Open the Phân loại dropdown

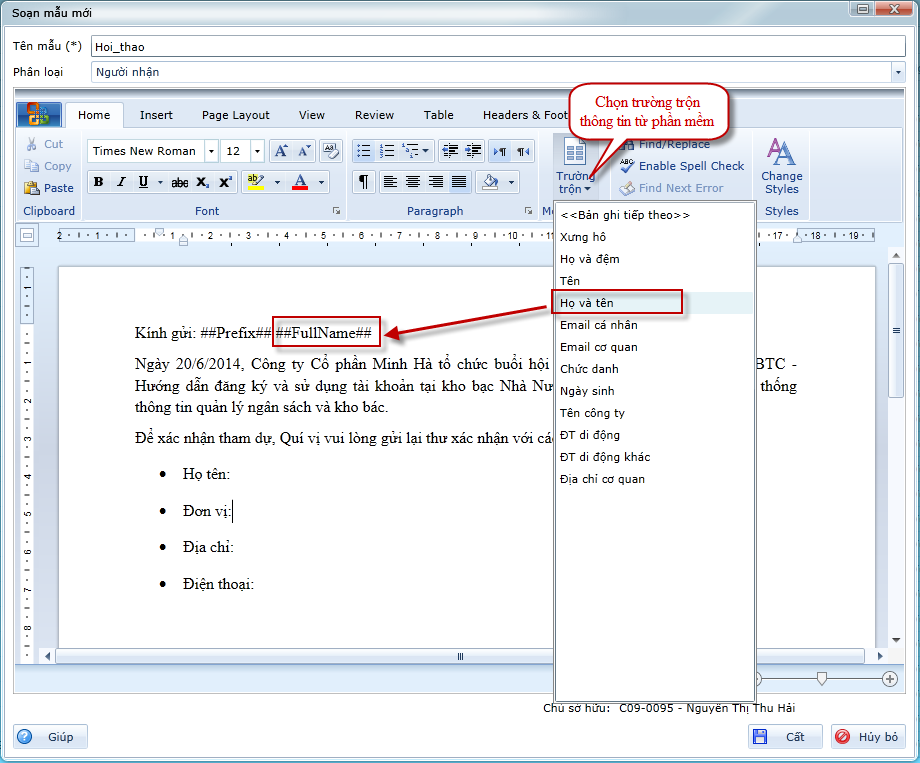click(x=897, y=72)
